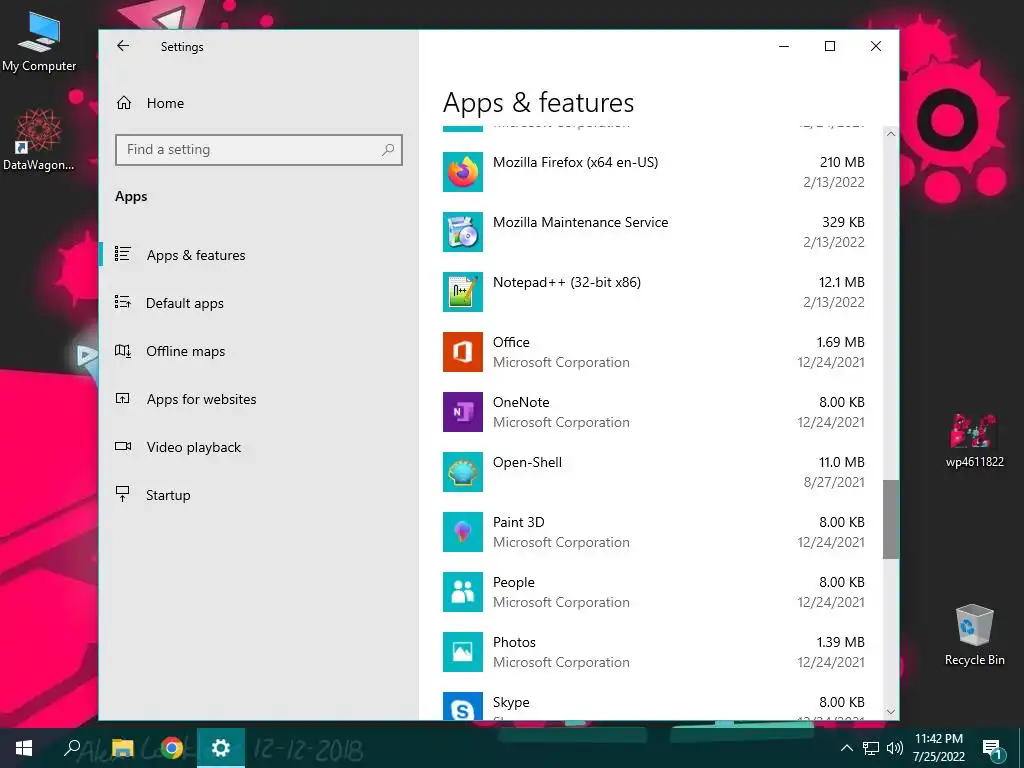The width and height of the screenshot is (1024, 768).
Task: Click the Video playback sidebar icon
Action: coord(123,447)
